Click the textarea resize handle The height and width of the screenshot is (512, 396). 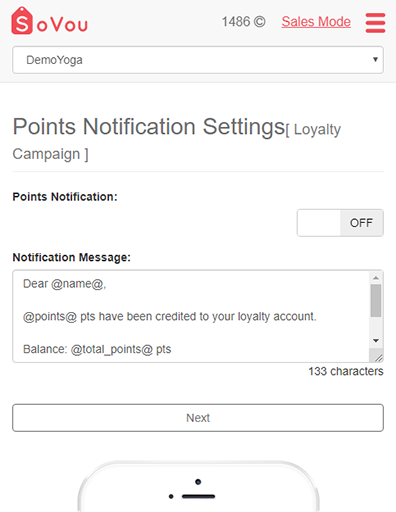click(378, 357)
